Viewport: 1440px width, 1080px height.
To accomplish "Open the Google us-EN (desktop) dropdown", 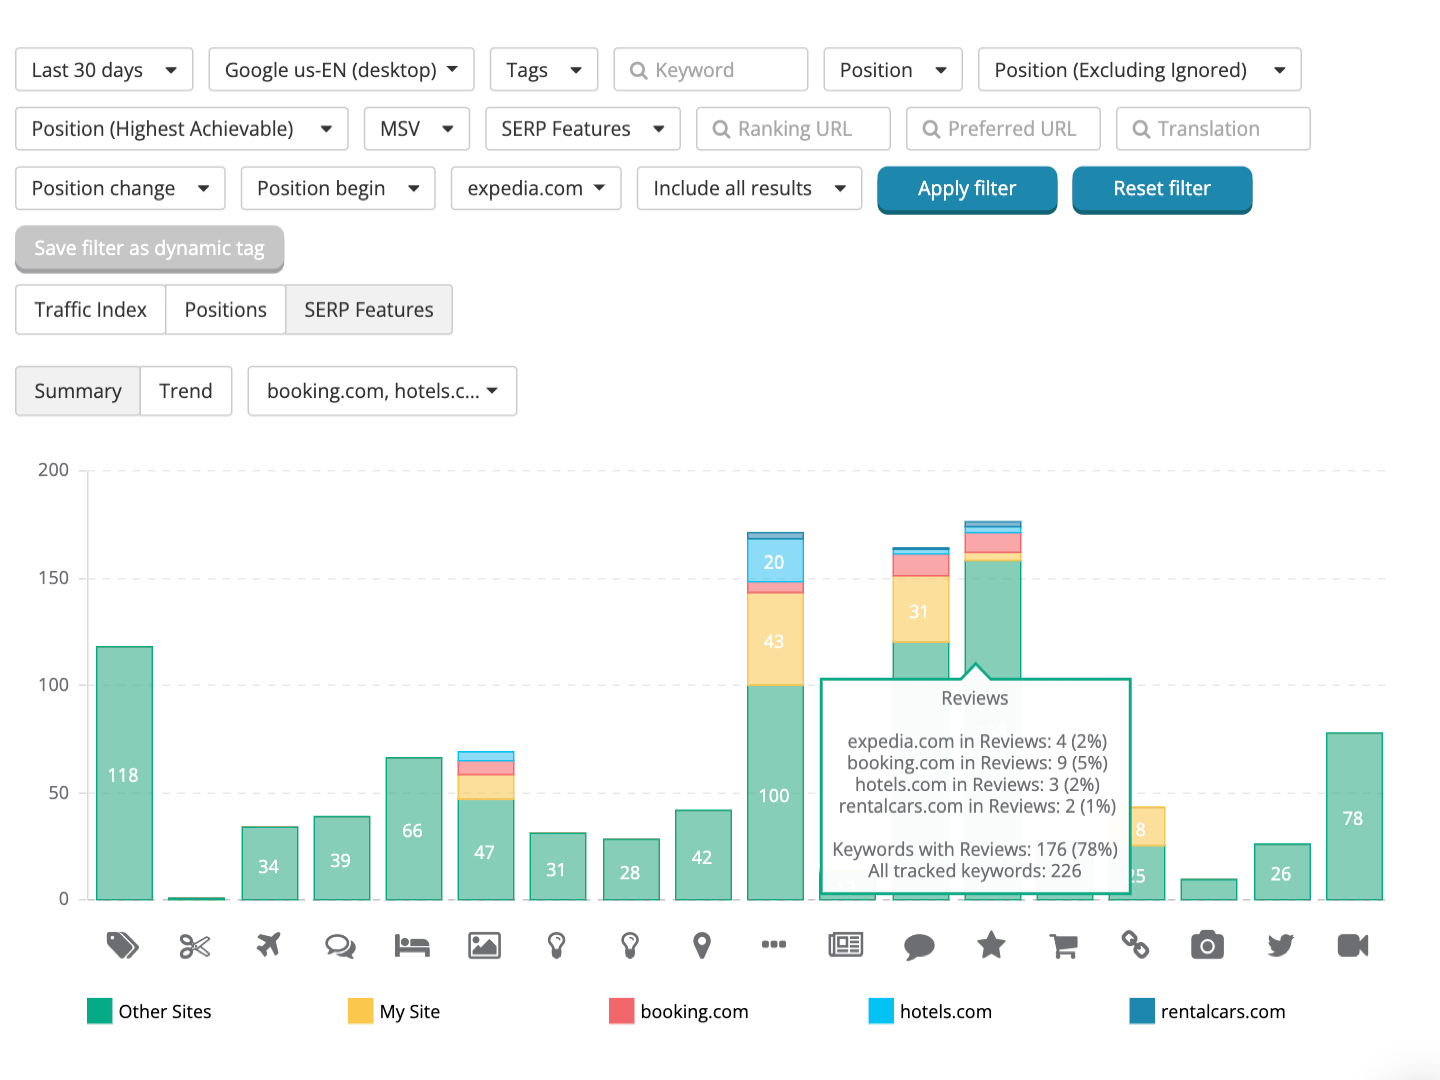I will (341, 70).
